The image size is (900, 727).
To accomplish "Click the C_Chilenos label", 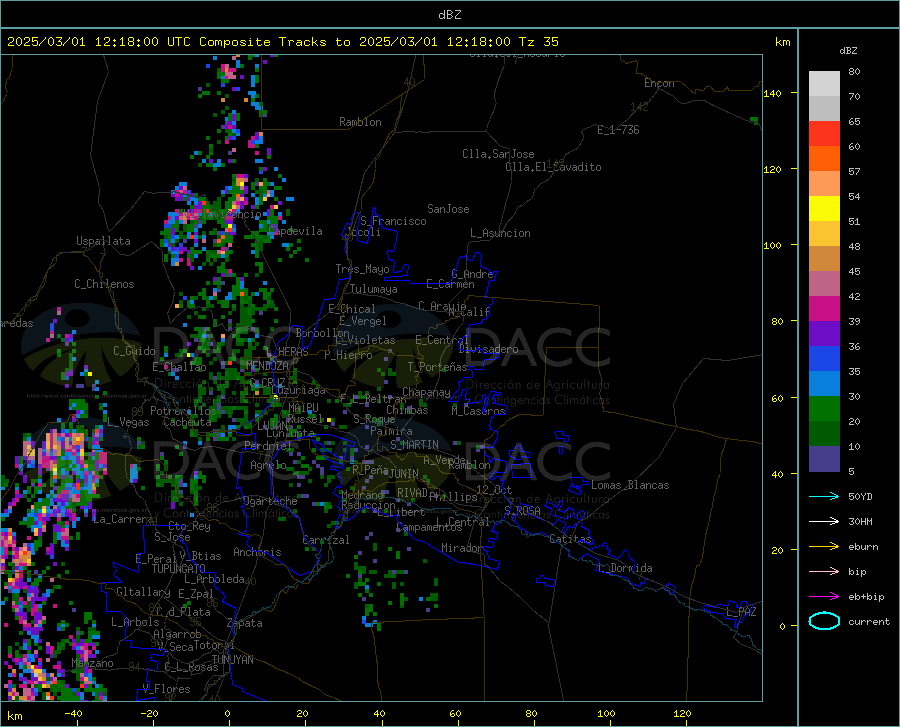I will (104, 284).
